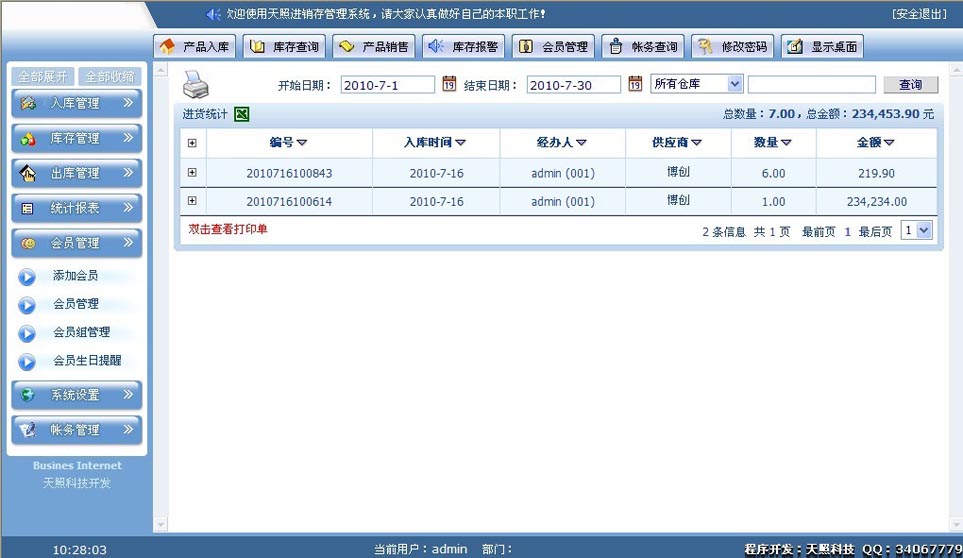963x558 pixels.
Task: Open 产品入库 from the toolbar
Action: tap(195, 47)
